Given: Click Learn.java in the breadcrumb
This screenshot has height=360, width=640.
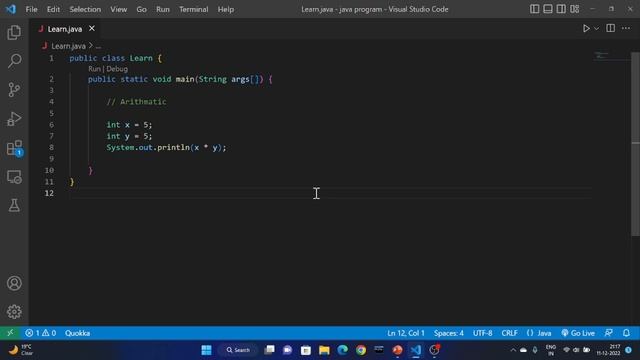Looking at the screenshot, I should point(68,46).
